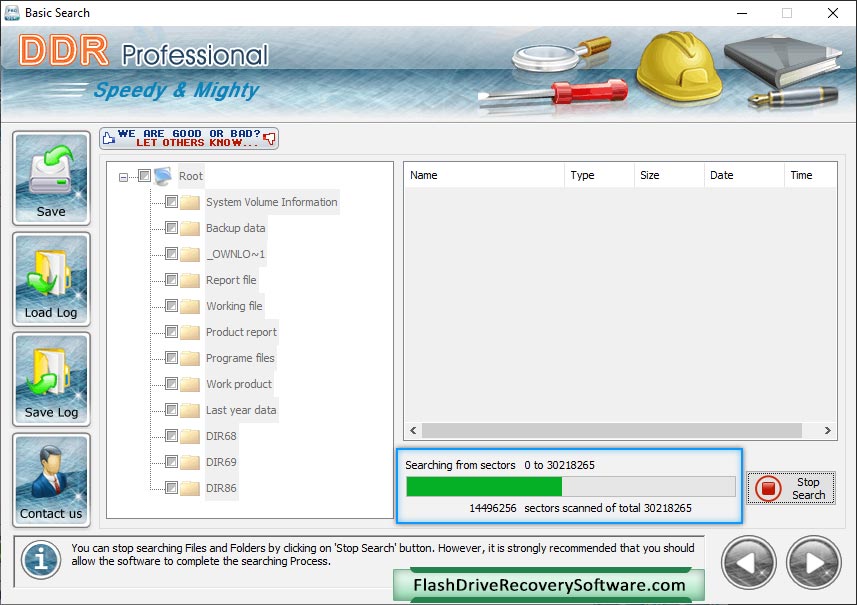Viewport: 857px width, 605px height.
Task: Click the Product report folder icon
Action: point(190,332)
